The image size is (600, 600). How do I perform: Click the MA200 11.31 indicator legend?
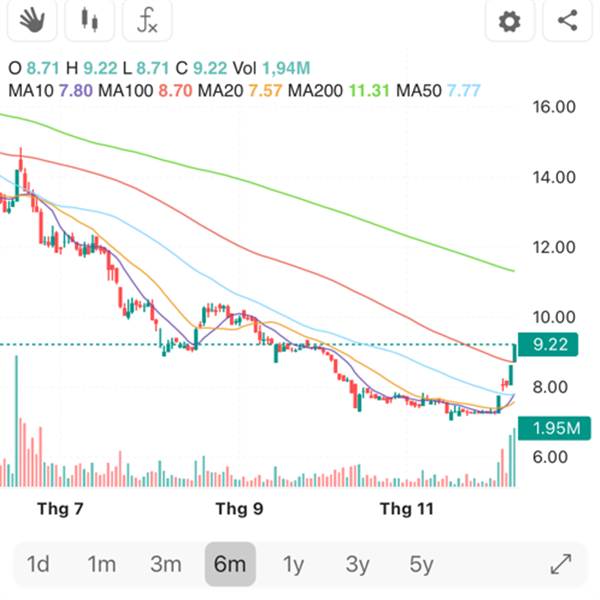point(339,91)
